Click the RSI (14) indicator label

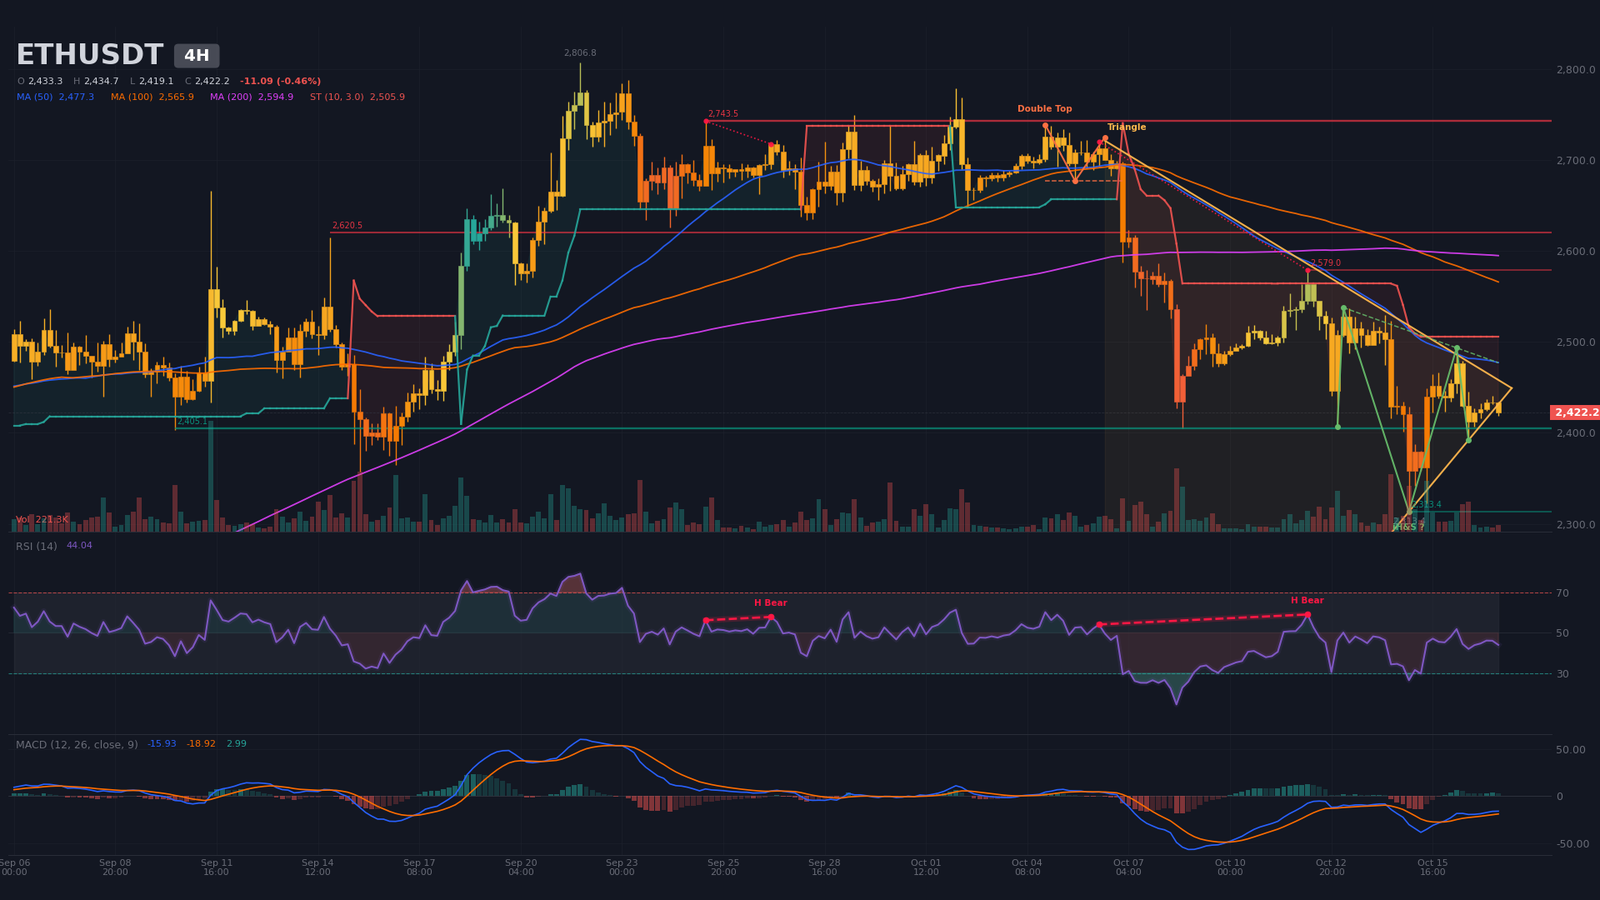click(x=36, y=546)
